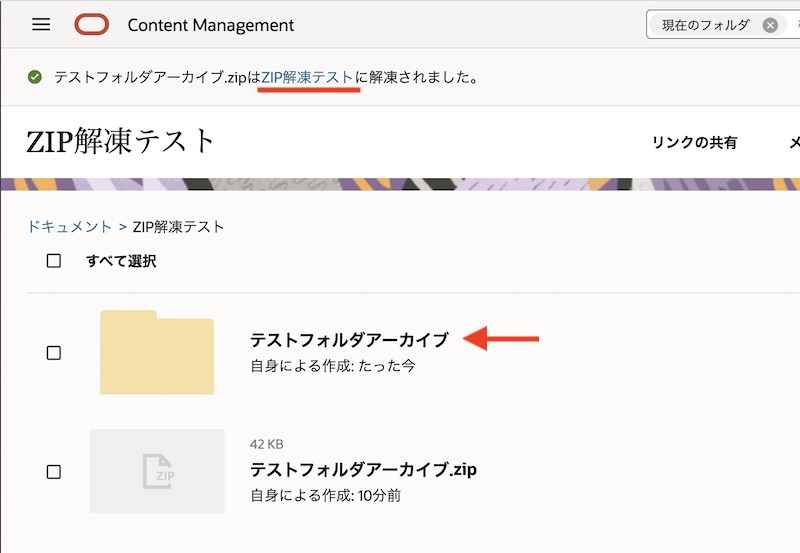
Task: Click the ZIP file thumbnail icon
Action: coord(157,471)
